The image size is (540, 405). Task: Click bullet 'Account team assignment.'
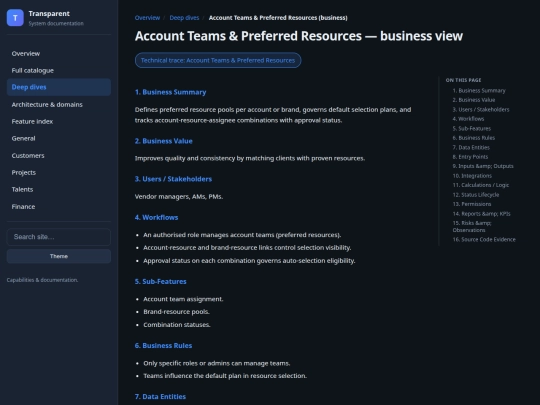[183, 299]
